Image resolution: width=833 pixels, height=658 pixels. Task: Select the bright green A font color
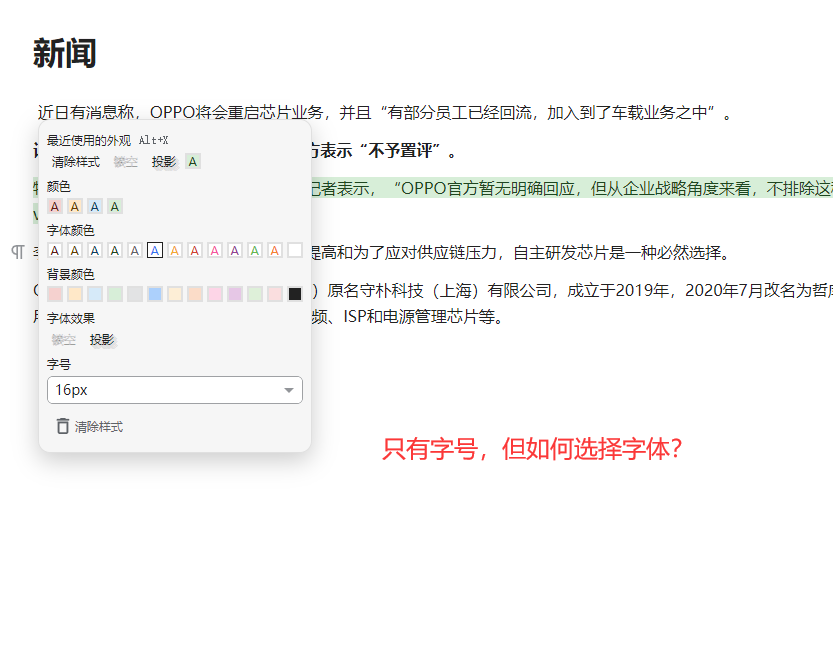(x=255, y=250)
